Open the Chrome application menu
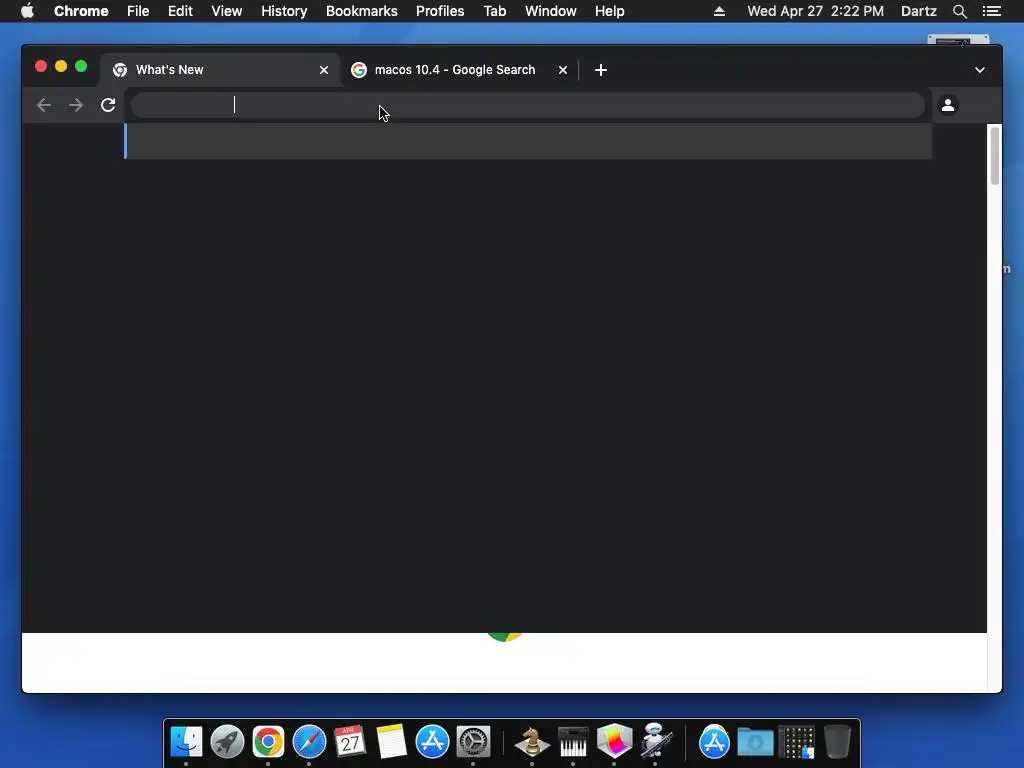Image resolution: width=1024 pixels, height=768 pixels. (81, 11)
